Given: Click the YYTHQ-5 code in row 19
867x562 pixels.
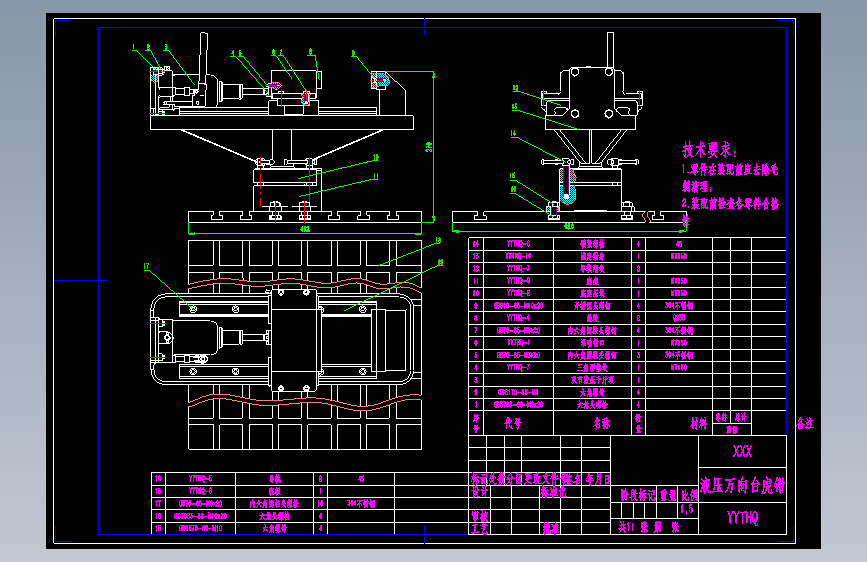Looking at the screenshot, I should (200, 479).
